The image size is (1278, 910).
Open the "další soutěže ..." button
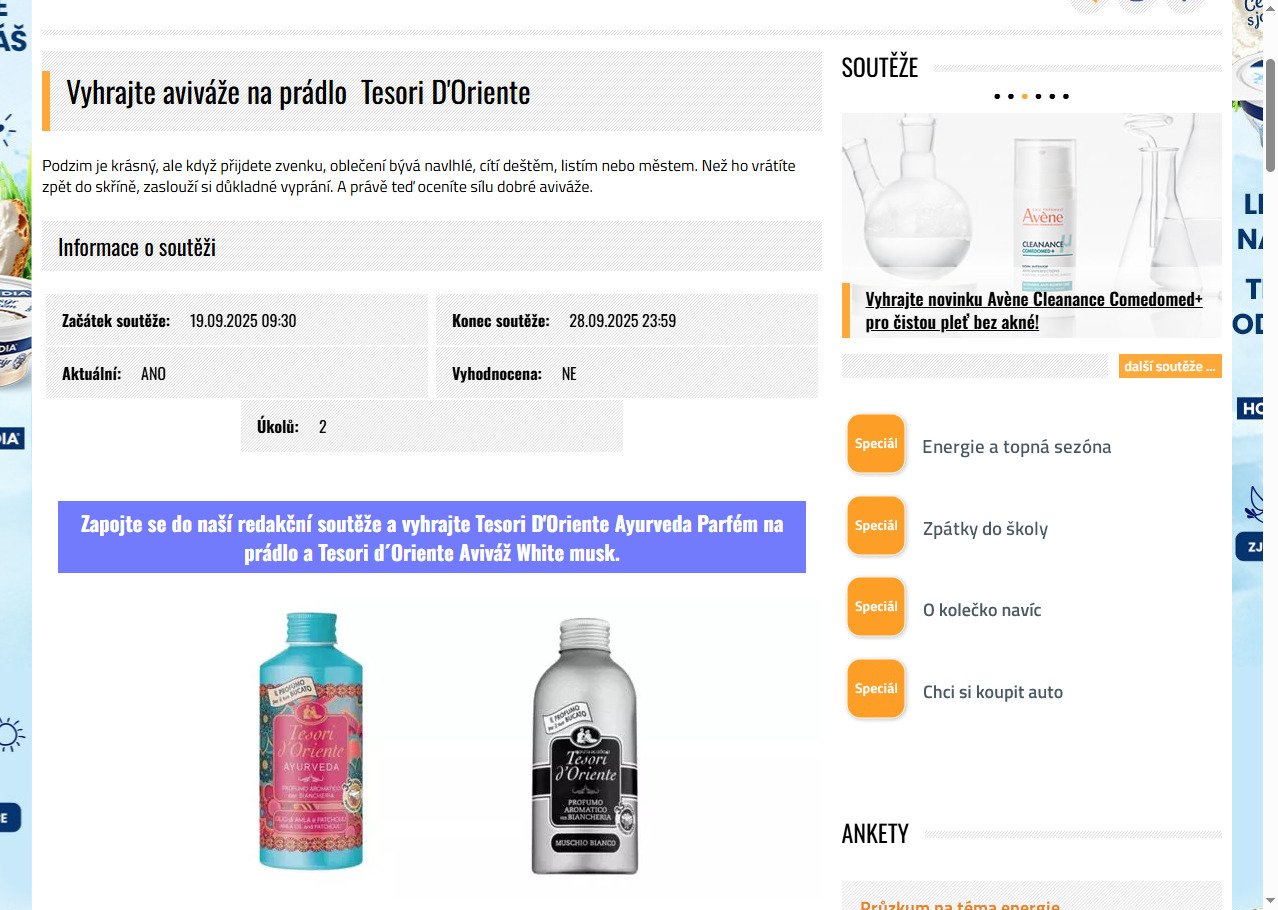tap(1169, 366)
